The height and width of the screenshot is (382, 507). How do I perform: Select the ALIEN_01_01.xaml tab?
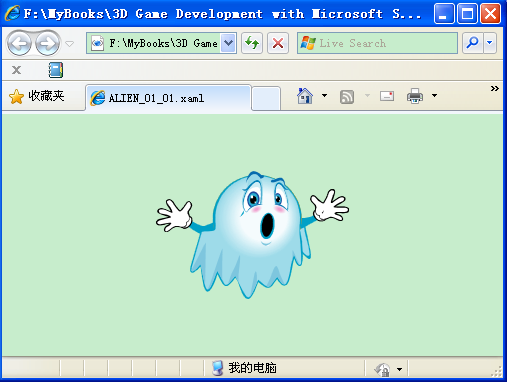click(168, 98)
